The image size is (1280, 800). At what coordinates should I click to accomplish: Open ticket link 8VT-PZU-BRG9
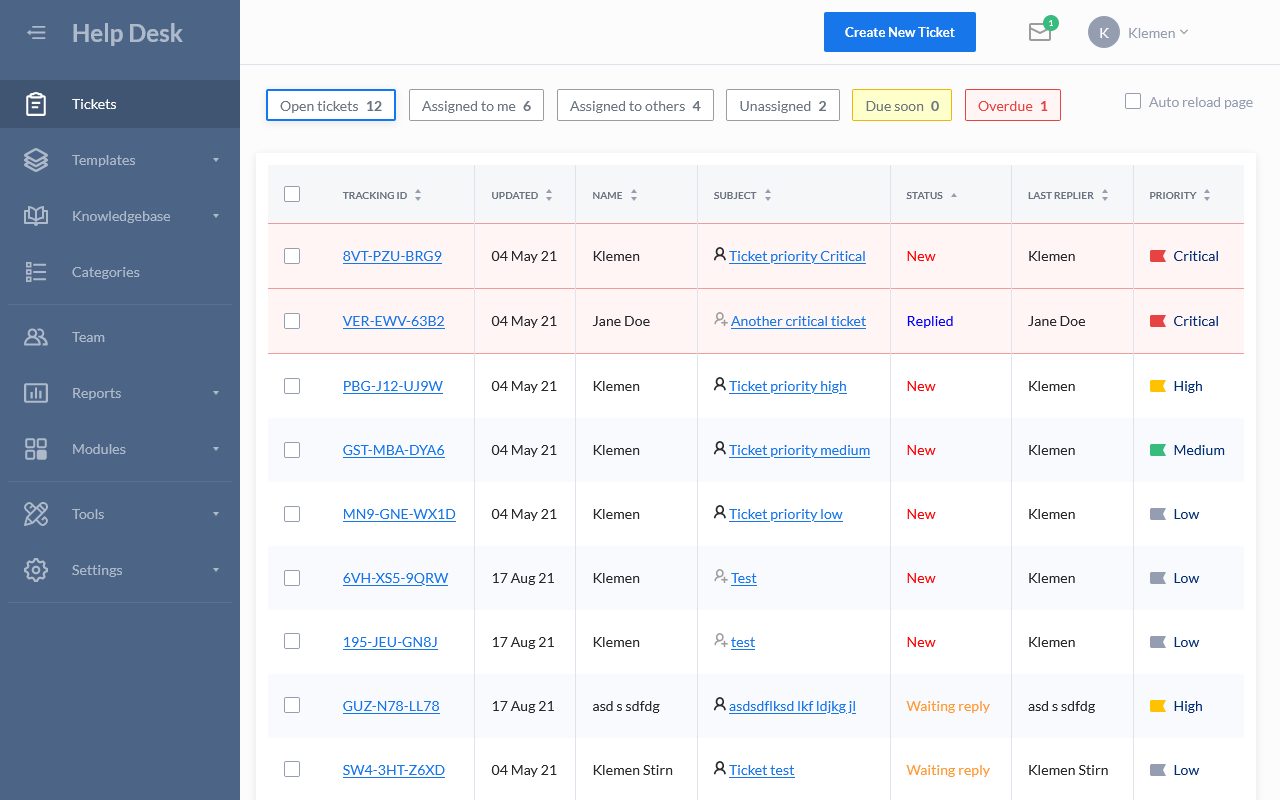392,256
